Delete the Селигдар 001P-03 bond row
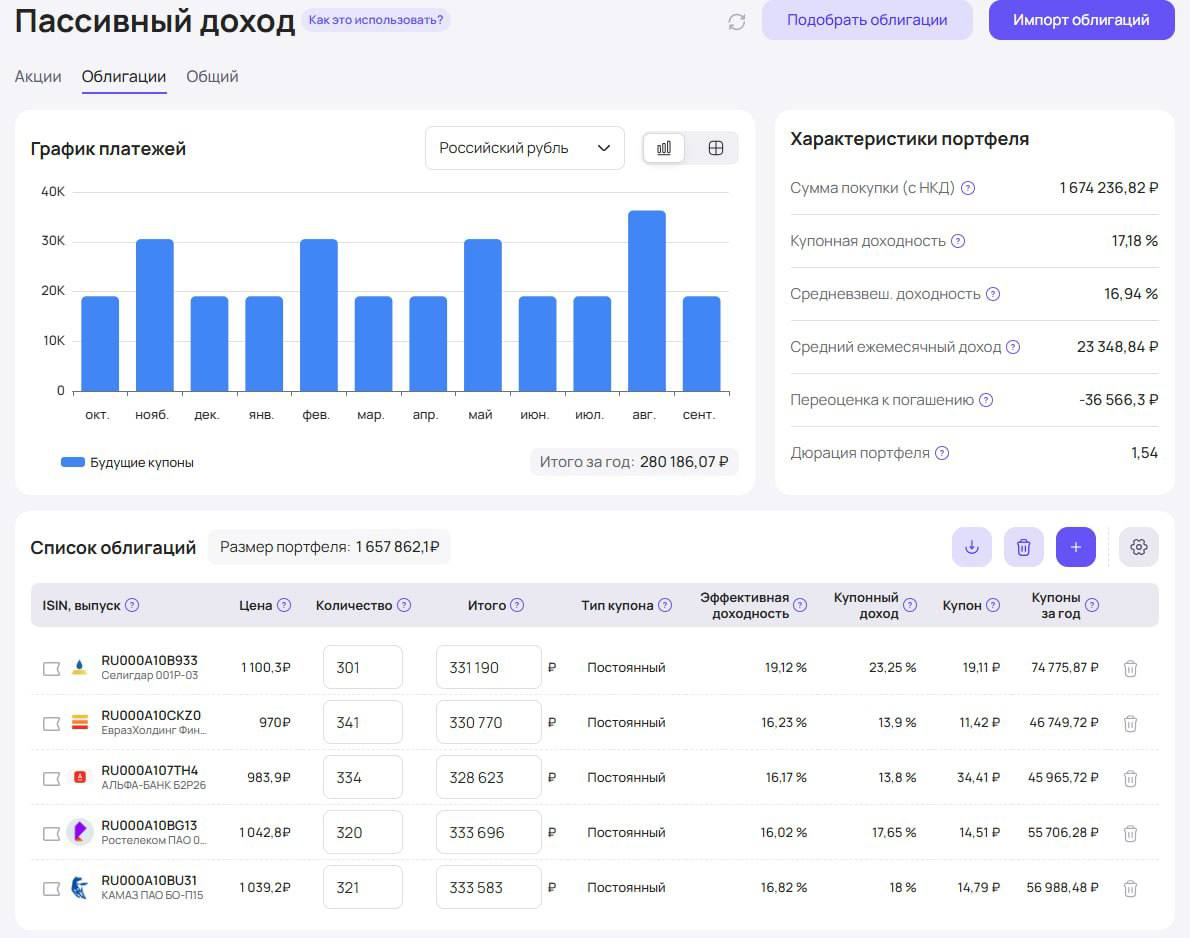 [1130, 668]
